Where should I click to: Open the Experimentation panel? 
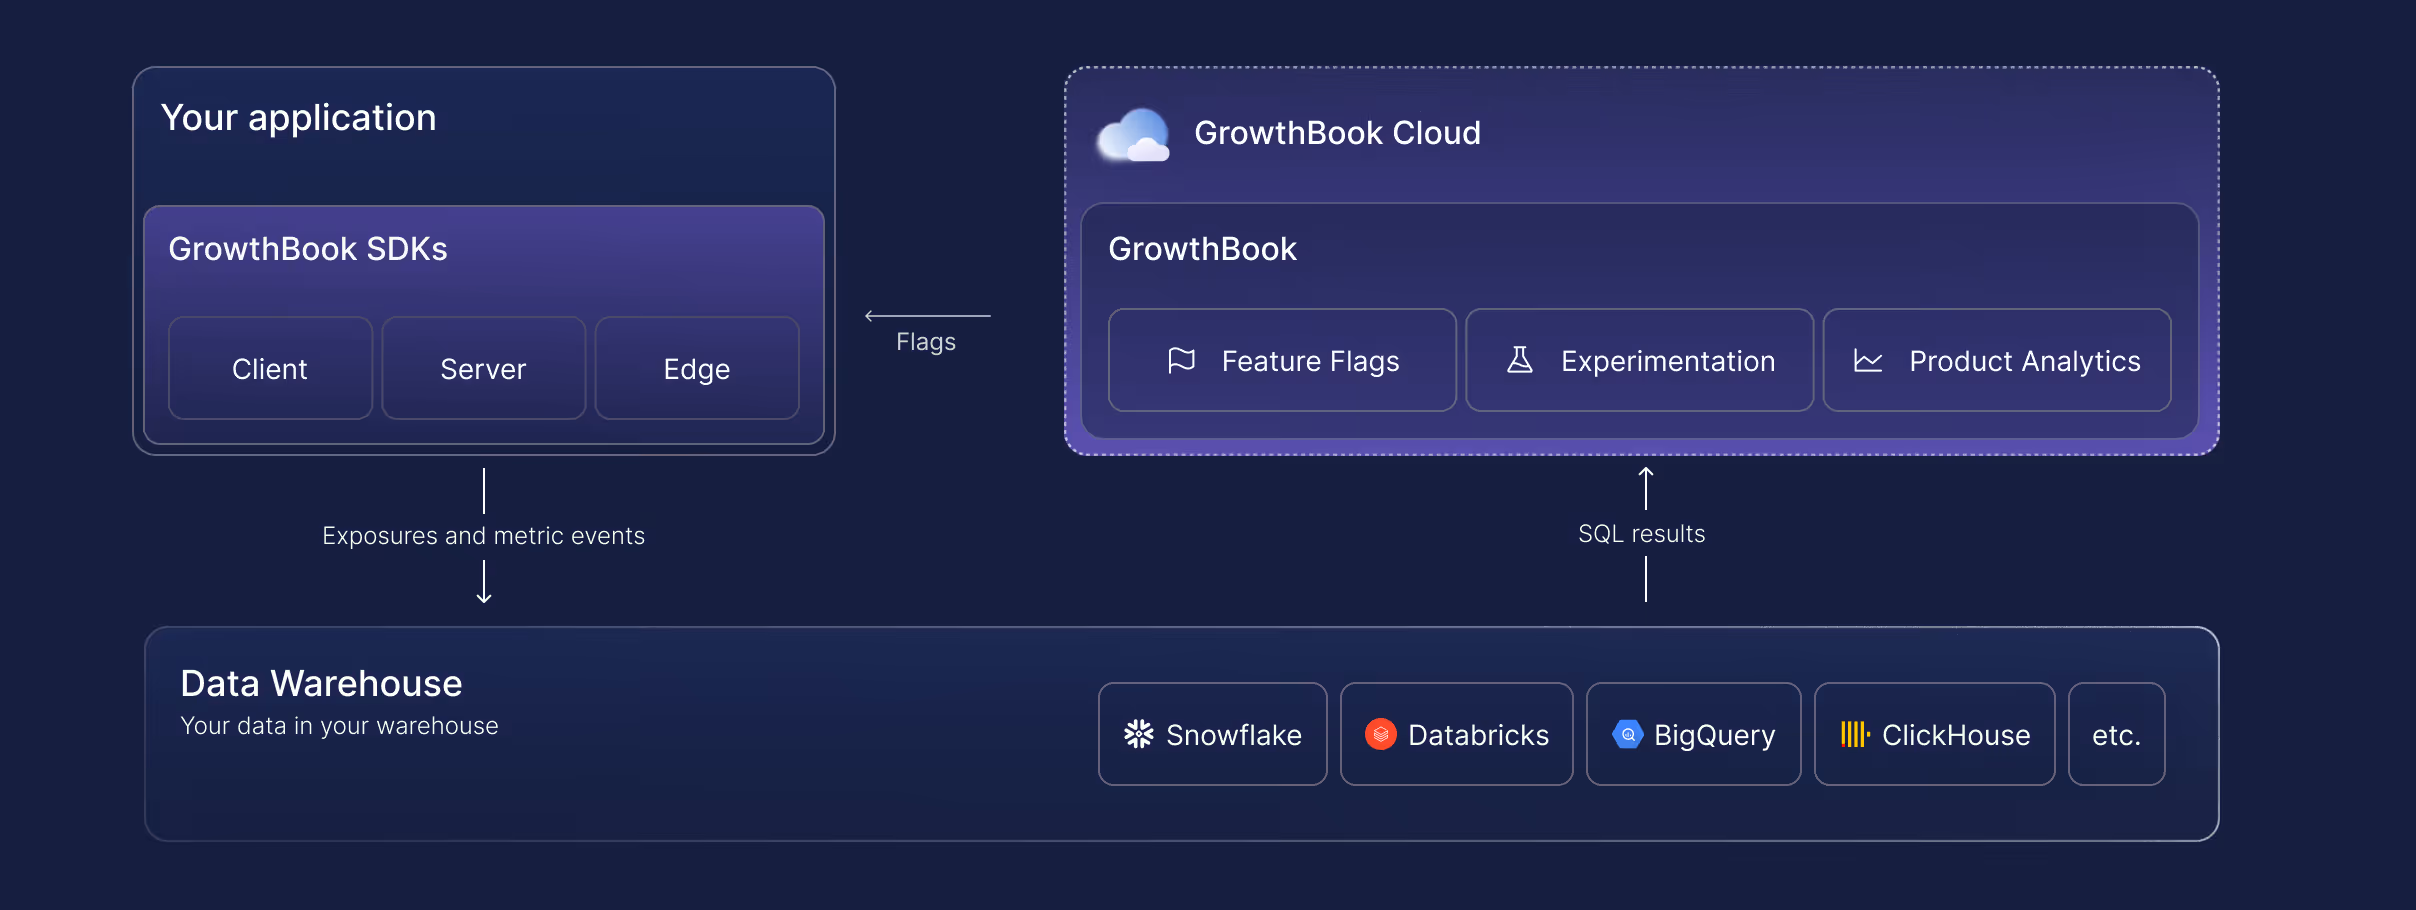pyautogui.click(x=1639, y=360)
